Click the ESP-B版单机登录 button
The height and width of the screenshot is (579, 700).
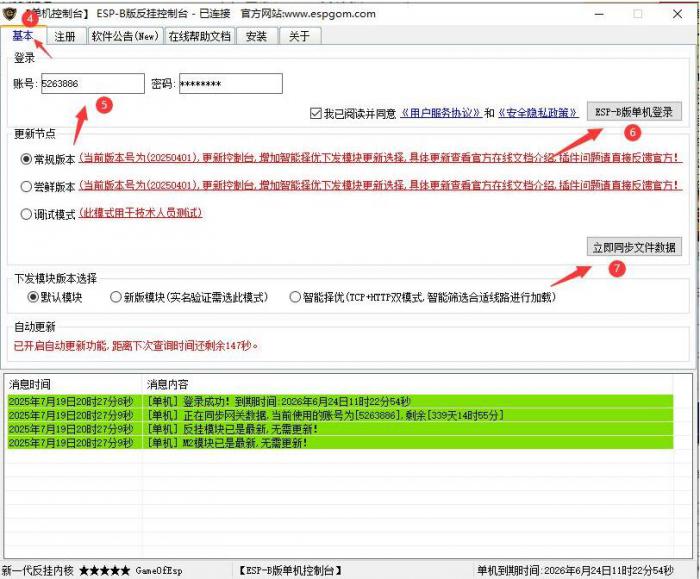click(x=634, y=112)
